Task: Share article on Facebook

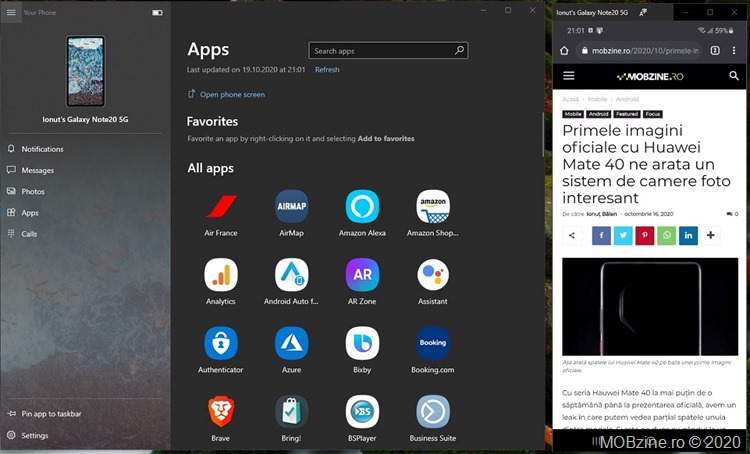Action: 601,235
